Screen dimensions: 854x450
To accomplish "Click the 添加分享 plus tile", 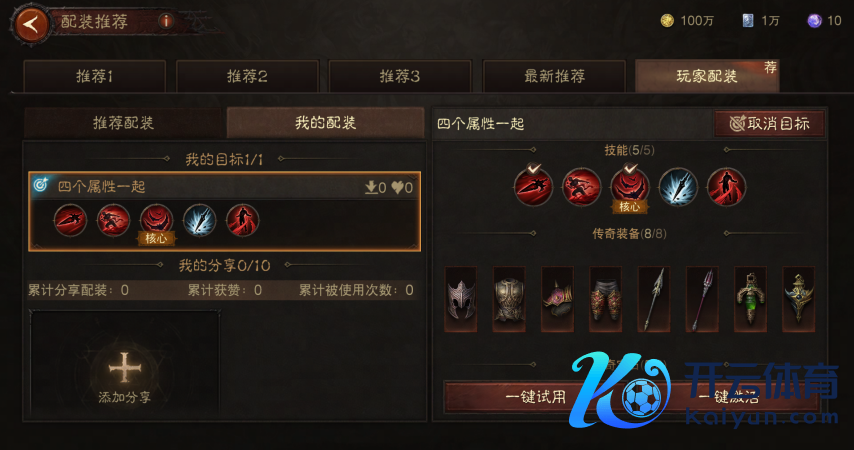I will 125,364.
